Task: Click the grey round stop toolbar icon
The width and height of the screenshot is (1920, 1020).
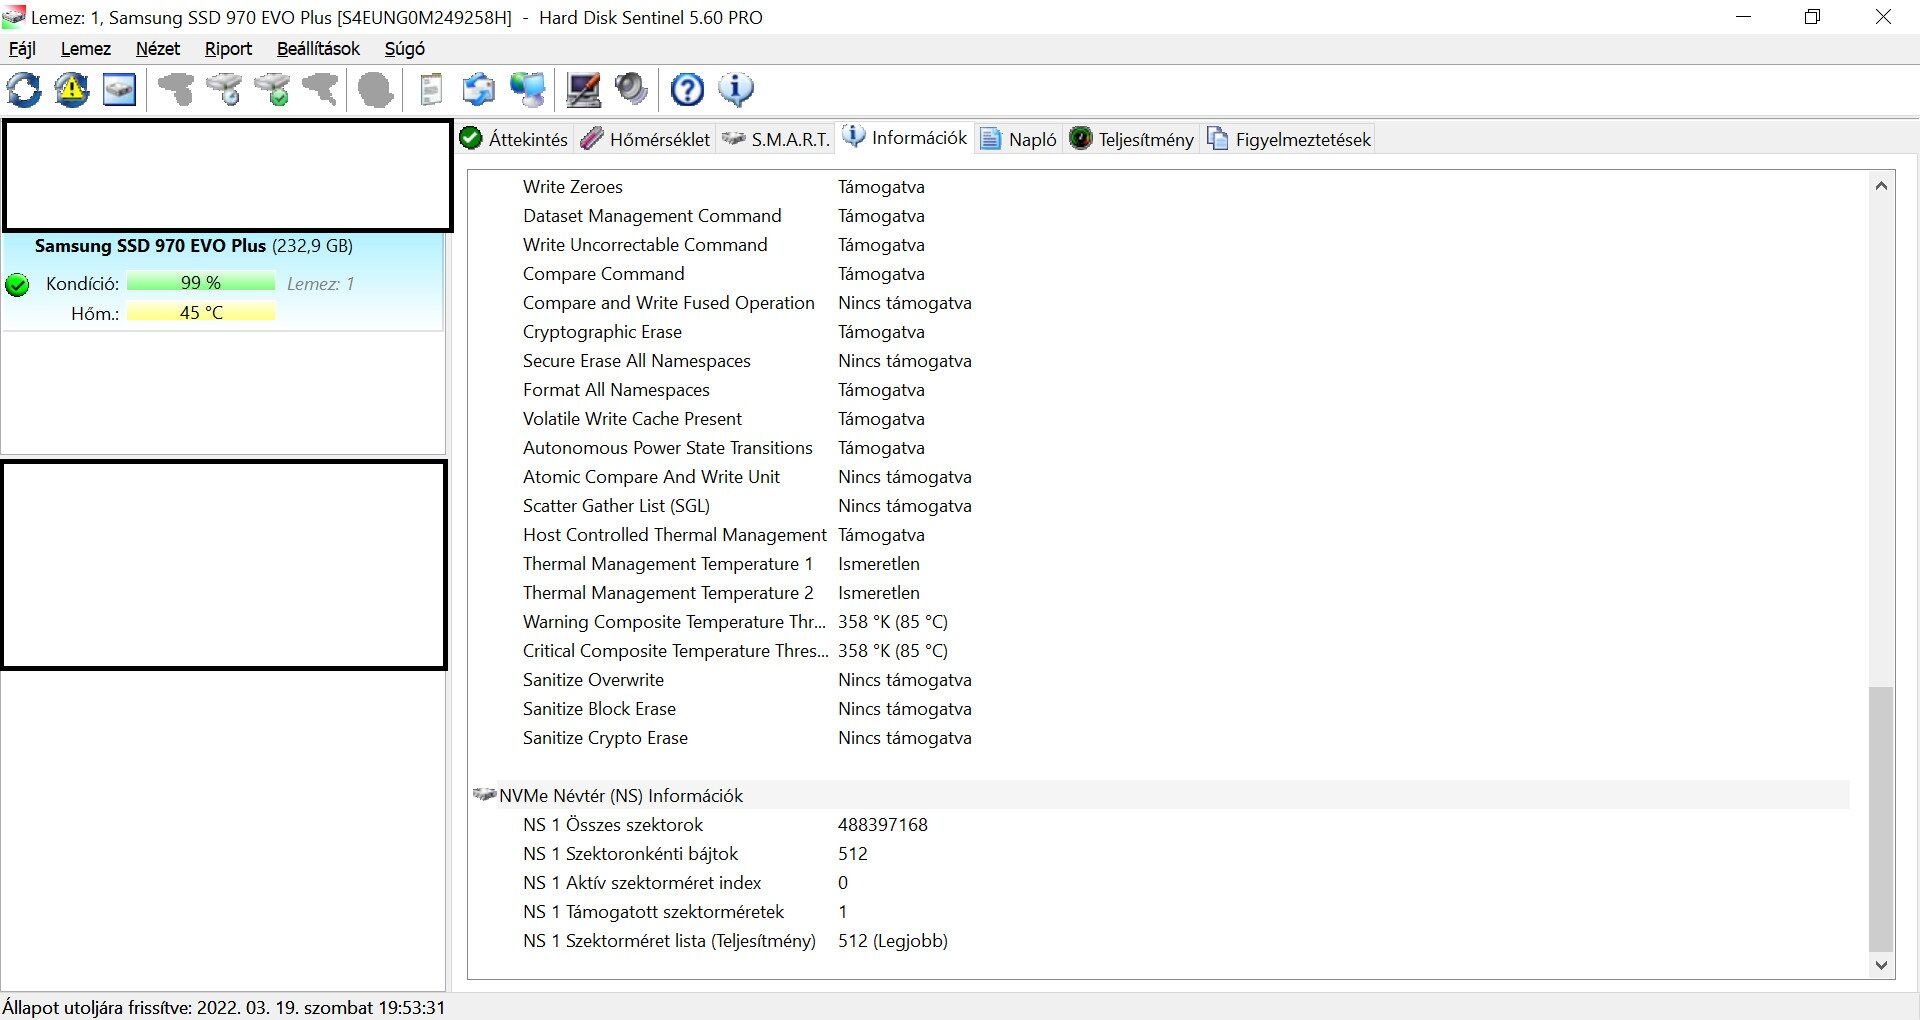Action: (x=376, y=90)
